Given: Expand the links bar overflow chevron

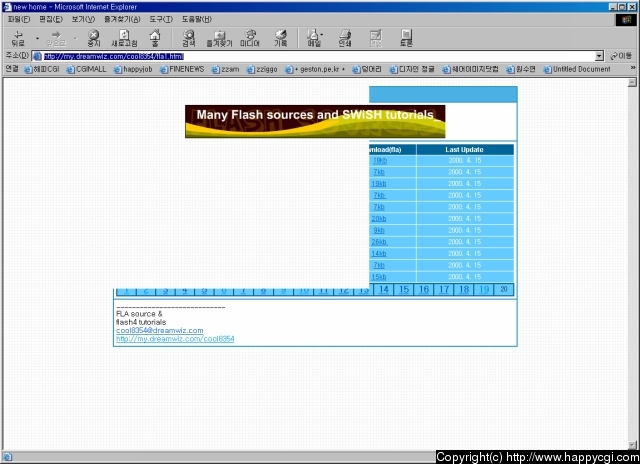Looking at the screenshot, I should click(x=633, y=68).
